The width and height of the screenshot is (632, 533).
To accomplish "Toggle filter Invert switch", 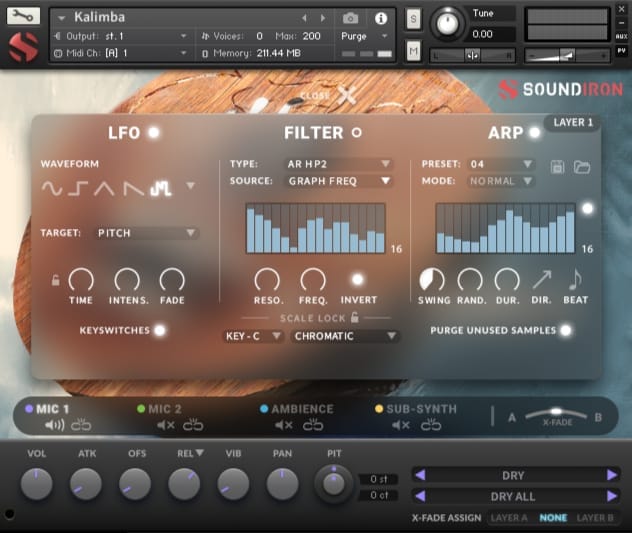I will pyautogui.click(x=357, y=280).
